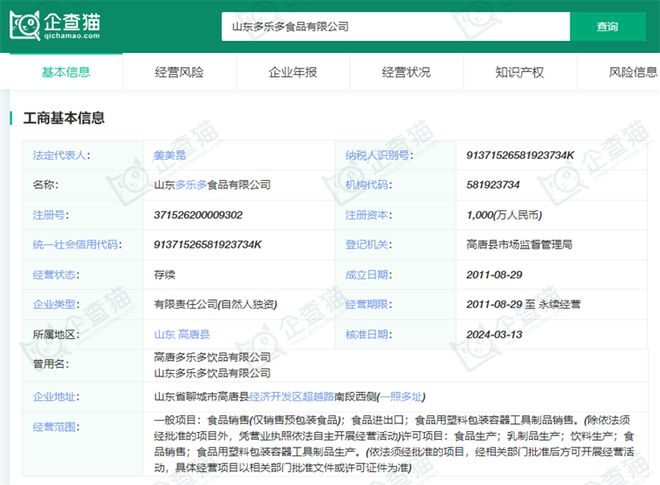
Task: Click the 注册资本 label
Action: 368,215
